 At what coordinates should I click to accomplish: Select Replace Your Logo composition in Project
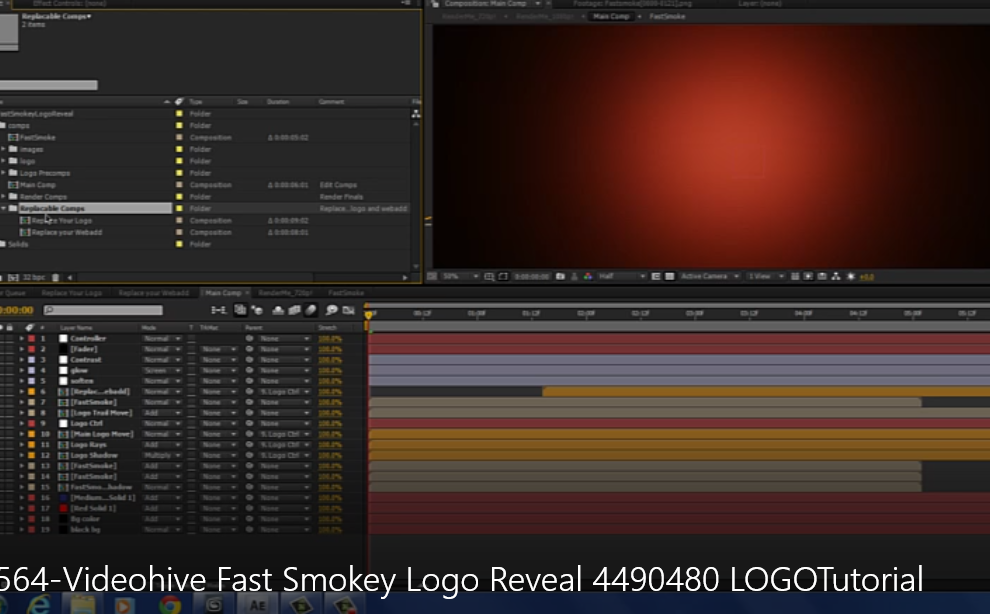[61, 220]
